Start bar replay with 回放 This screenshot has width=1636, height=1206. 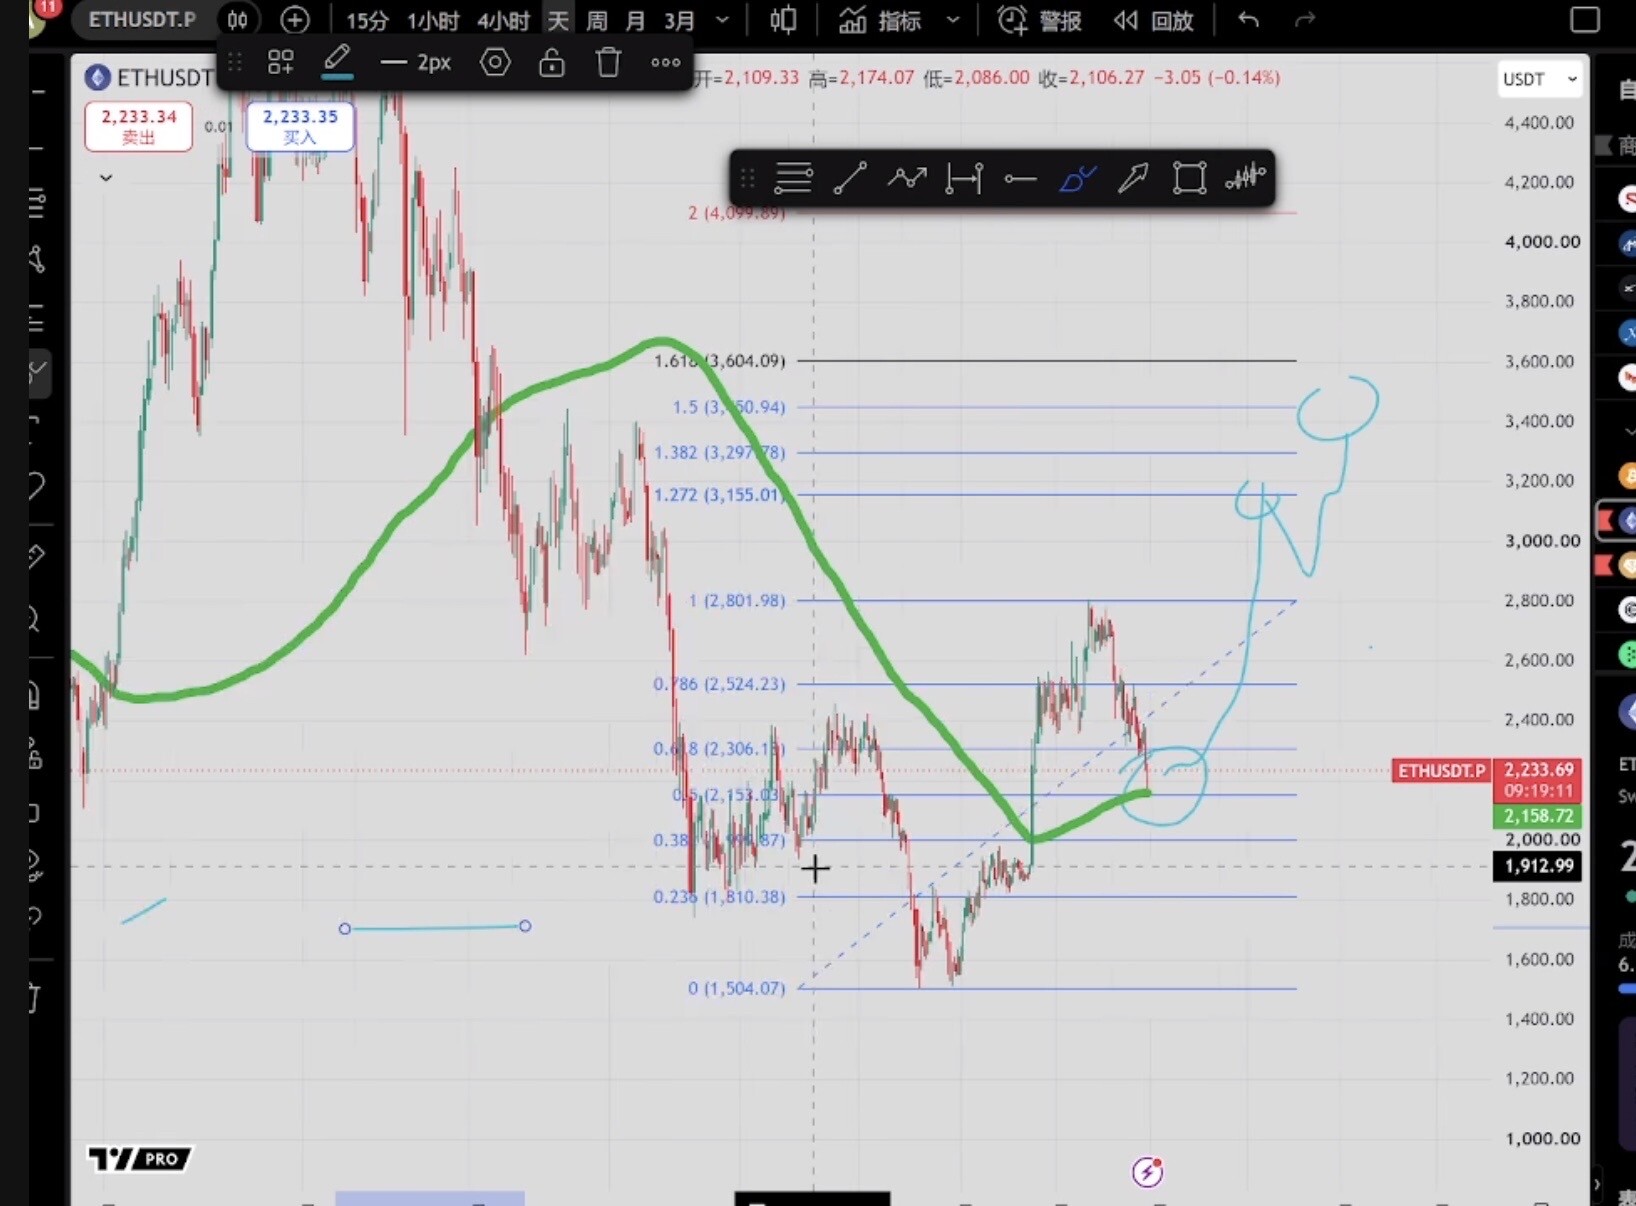pyautogui.click(x=1154, y=20)
